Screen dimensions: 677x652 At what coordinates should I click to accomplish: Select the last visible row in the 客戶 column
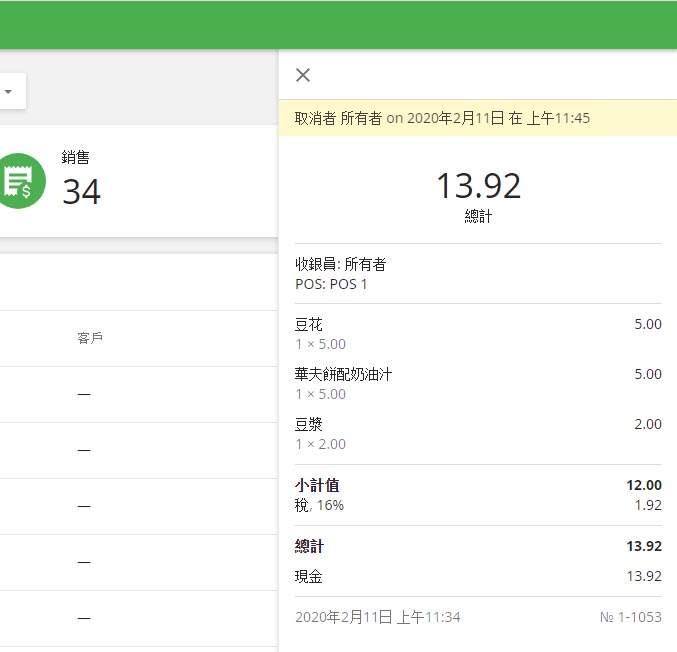[x=84, y=619]
